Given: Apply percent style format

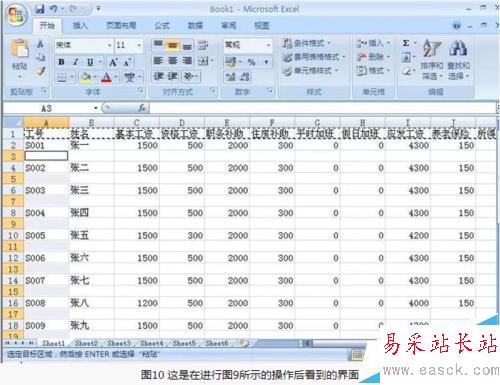Looking at the screenshot, I should coord(251,62).
